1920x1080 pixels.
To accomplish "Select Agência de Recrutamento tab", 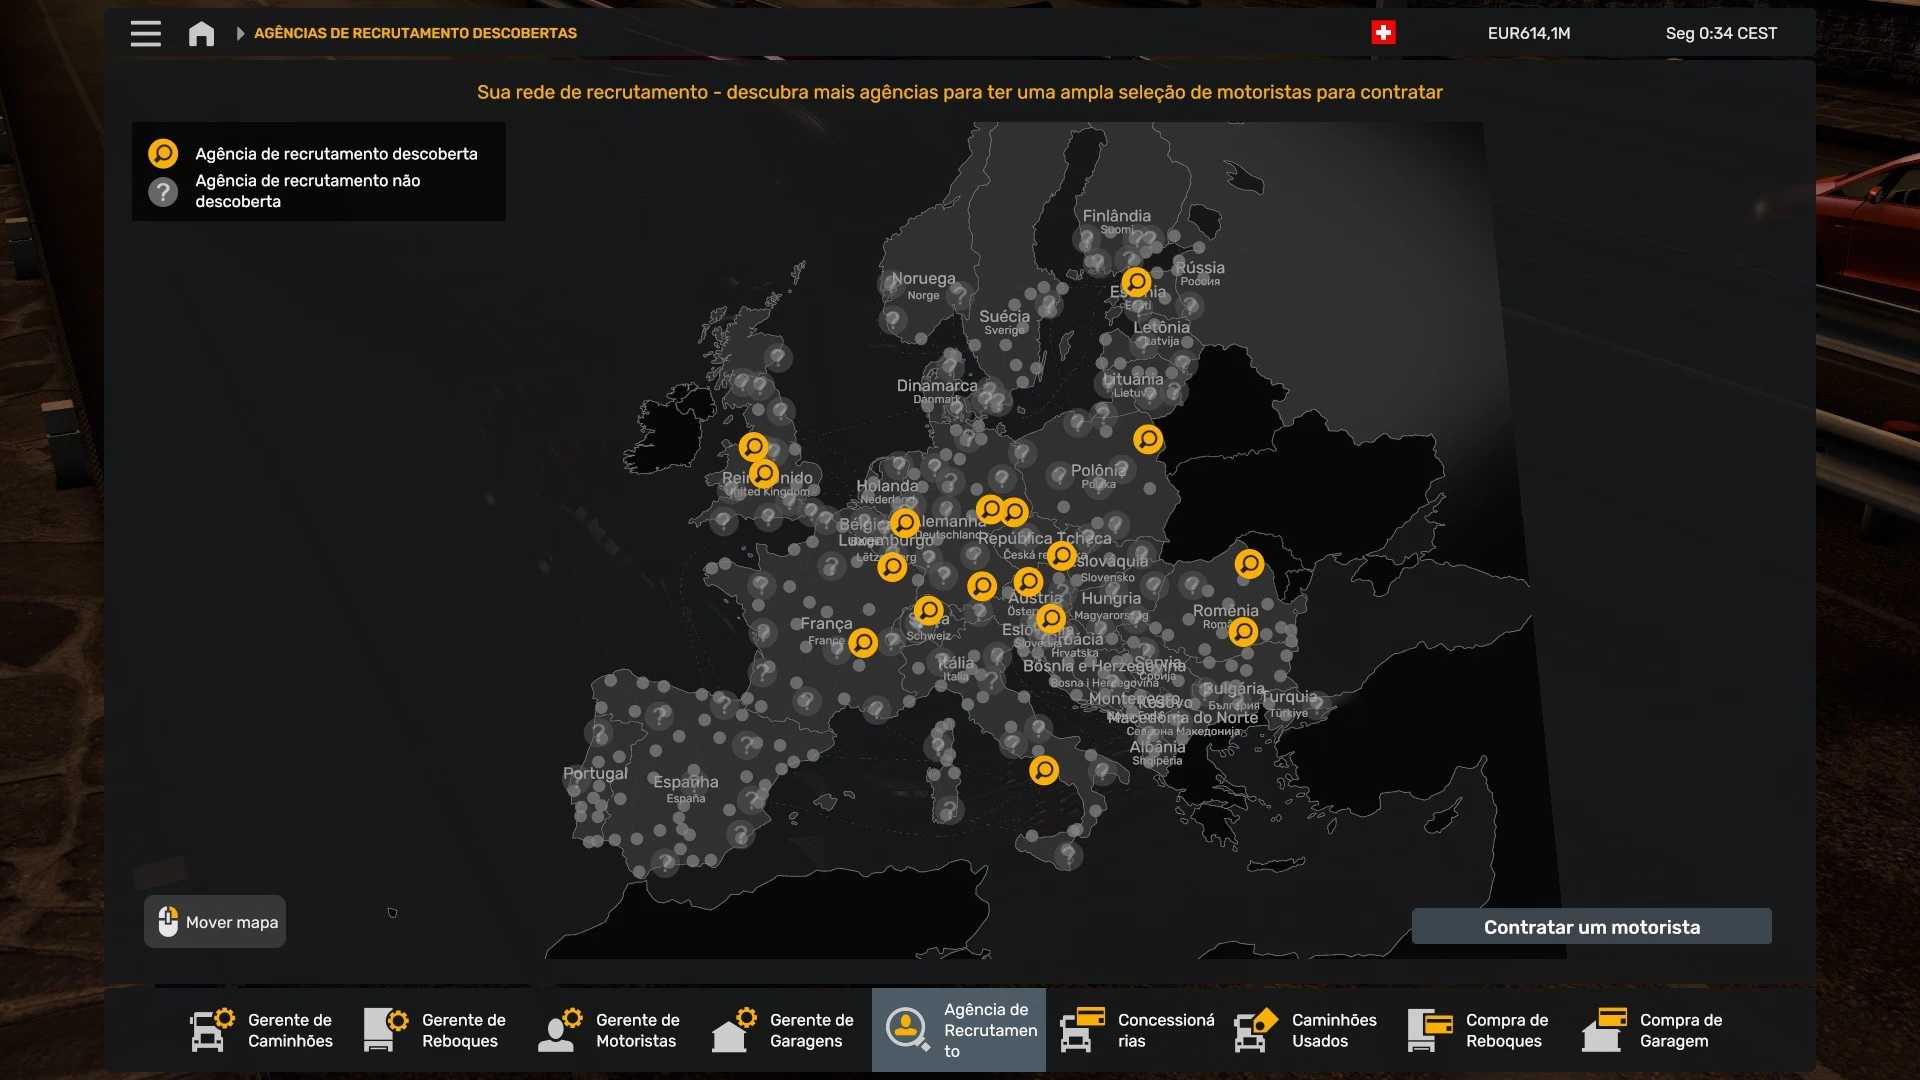I will 958,1030.
